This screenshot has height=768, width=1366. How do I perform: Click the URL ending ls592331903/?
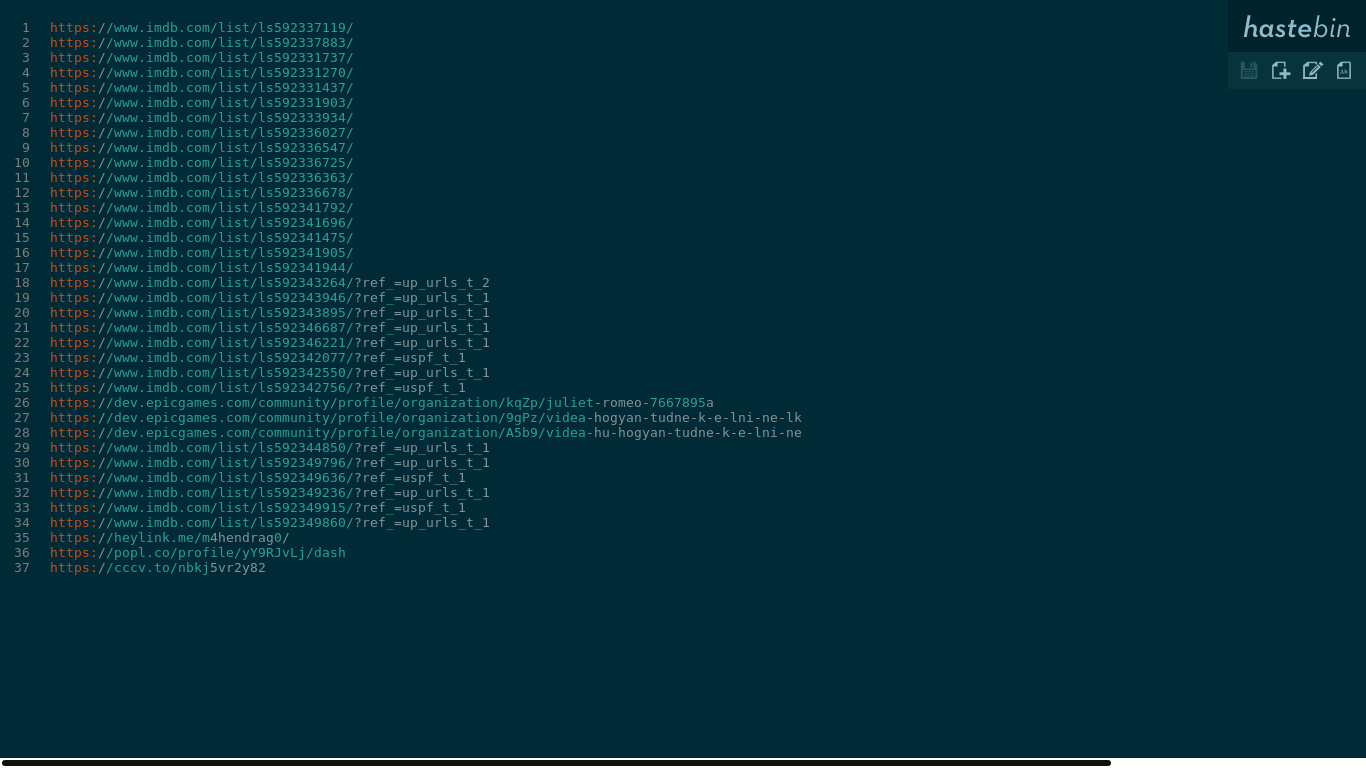pyautogui.click(x=202, y=103)
